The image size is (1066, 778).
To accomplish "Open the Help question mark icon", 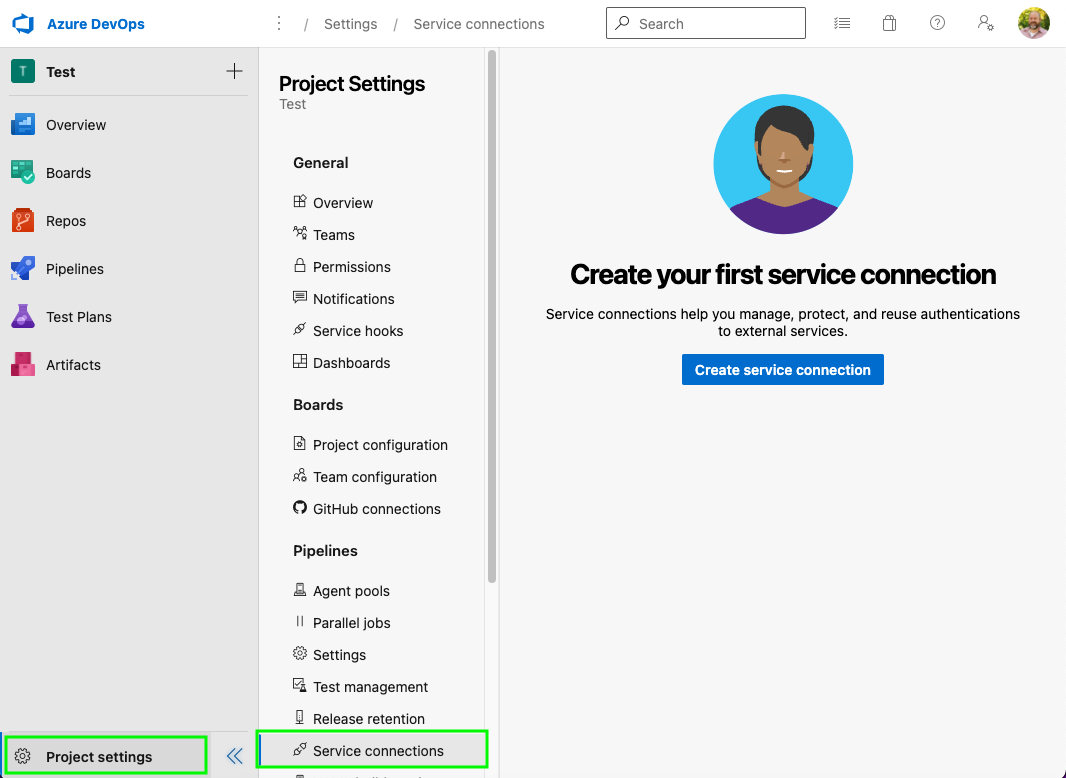I will click(x=937, y=23).
